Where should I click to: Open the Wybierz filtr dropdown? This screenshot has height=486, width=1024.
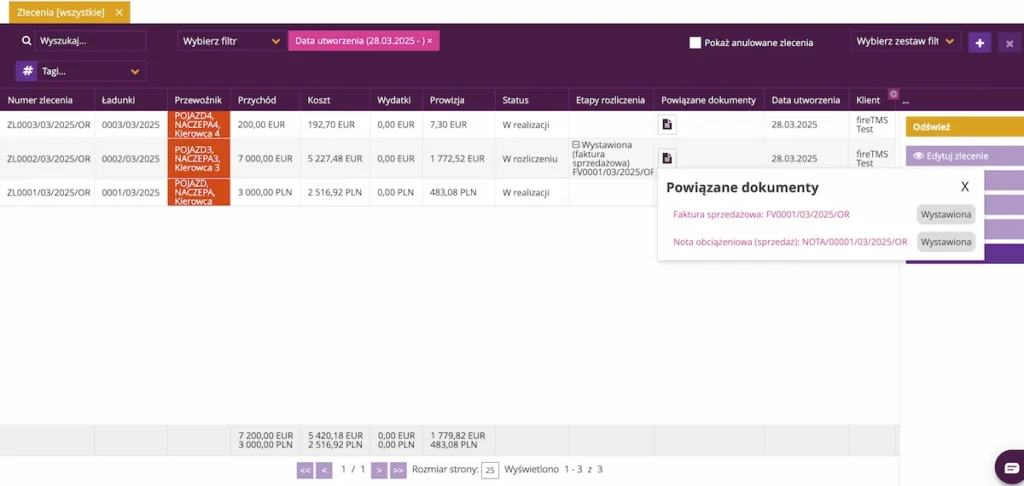coord(231,41)
